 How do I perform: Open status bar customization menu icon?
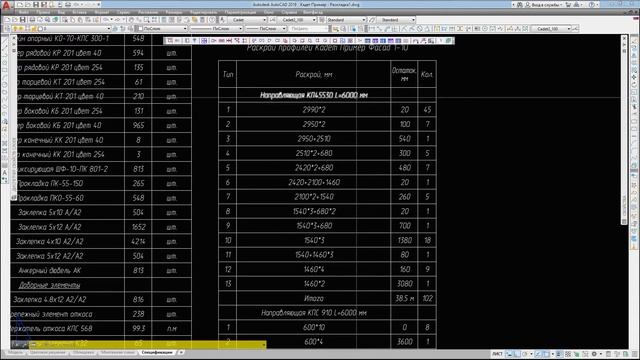634,353
